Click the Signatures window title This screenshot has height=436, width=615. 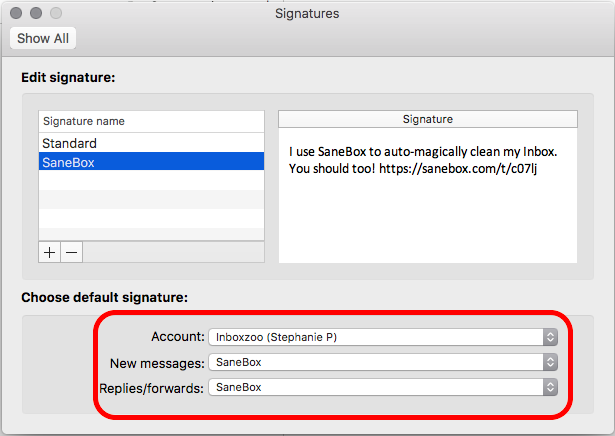tap(307, 14)
